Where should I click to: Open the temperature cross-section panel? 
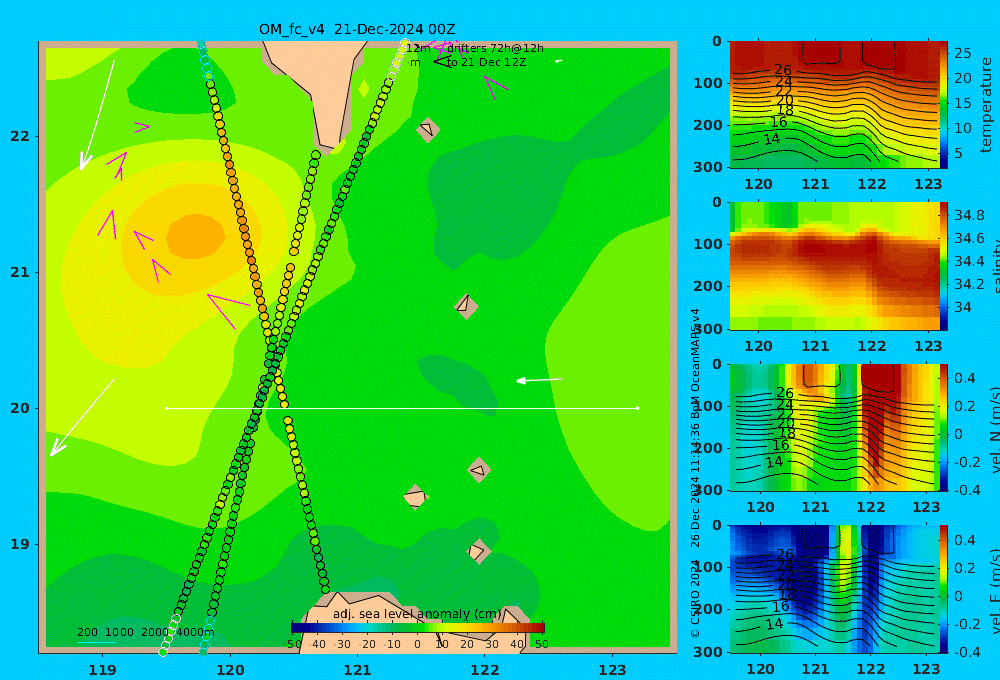coord(834,105)
